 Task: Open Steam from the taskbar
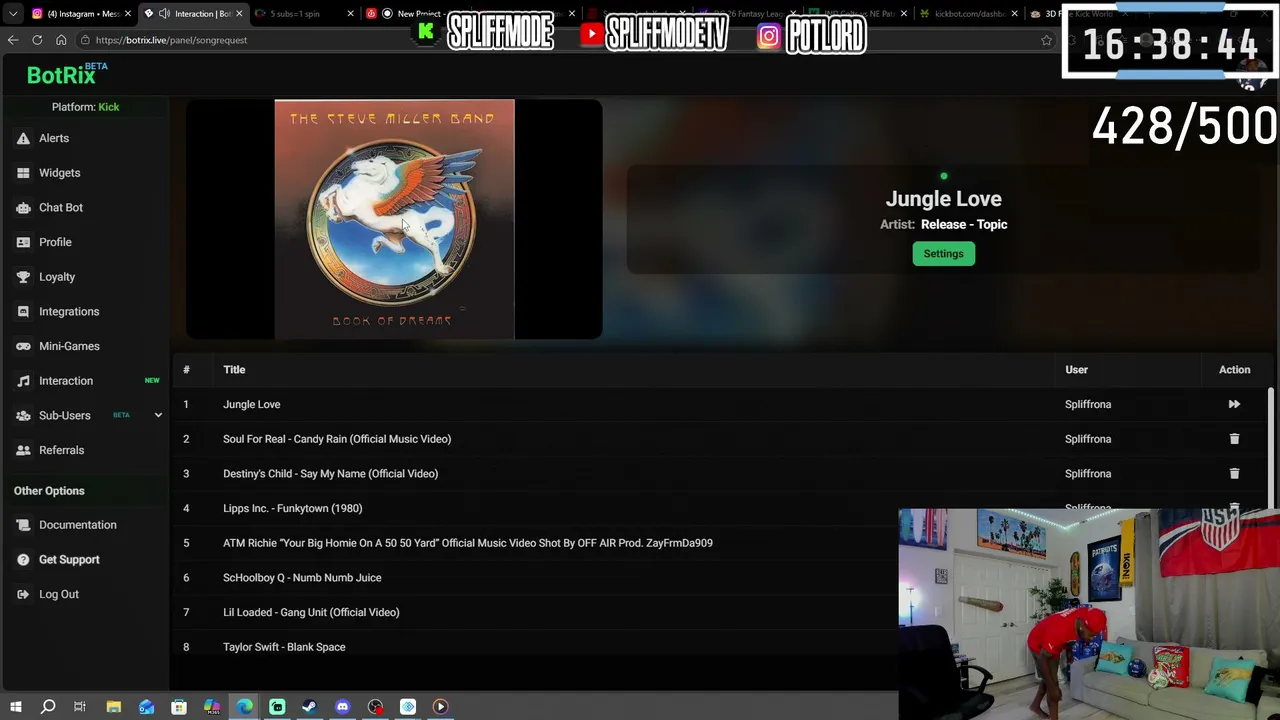coord(310,707)
